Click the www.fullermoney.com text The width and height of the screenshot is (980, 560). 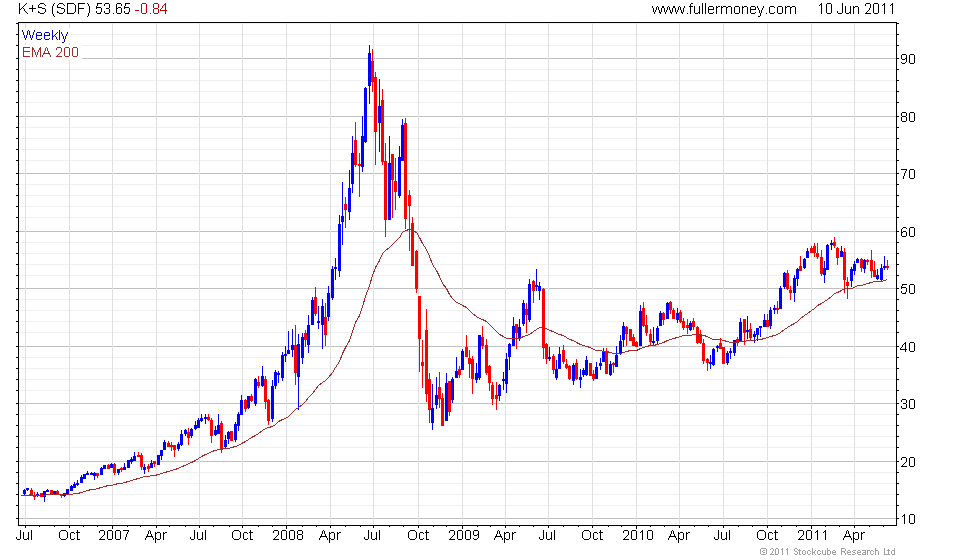pos(724,9)
